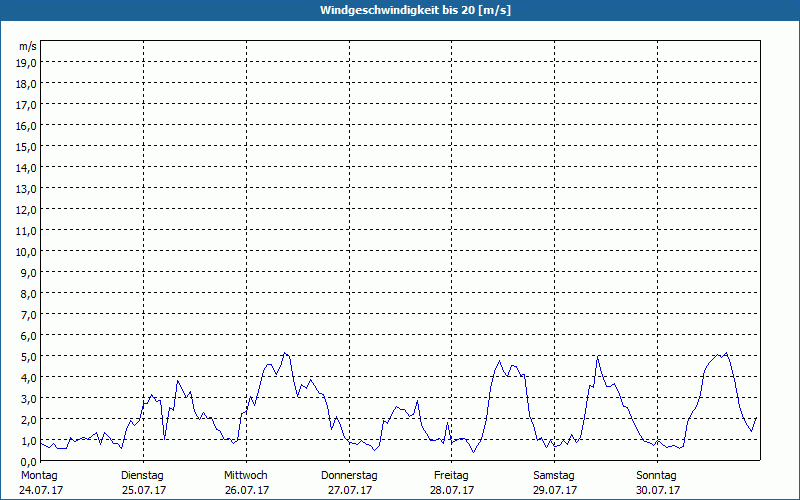
Task: Click the 'Donnerstag' day label
Action: 349,476
